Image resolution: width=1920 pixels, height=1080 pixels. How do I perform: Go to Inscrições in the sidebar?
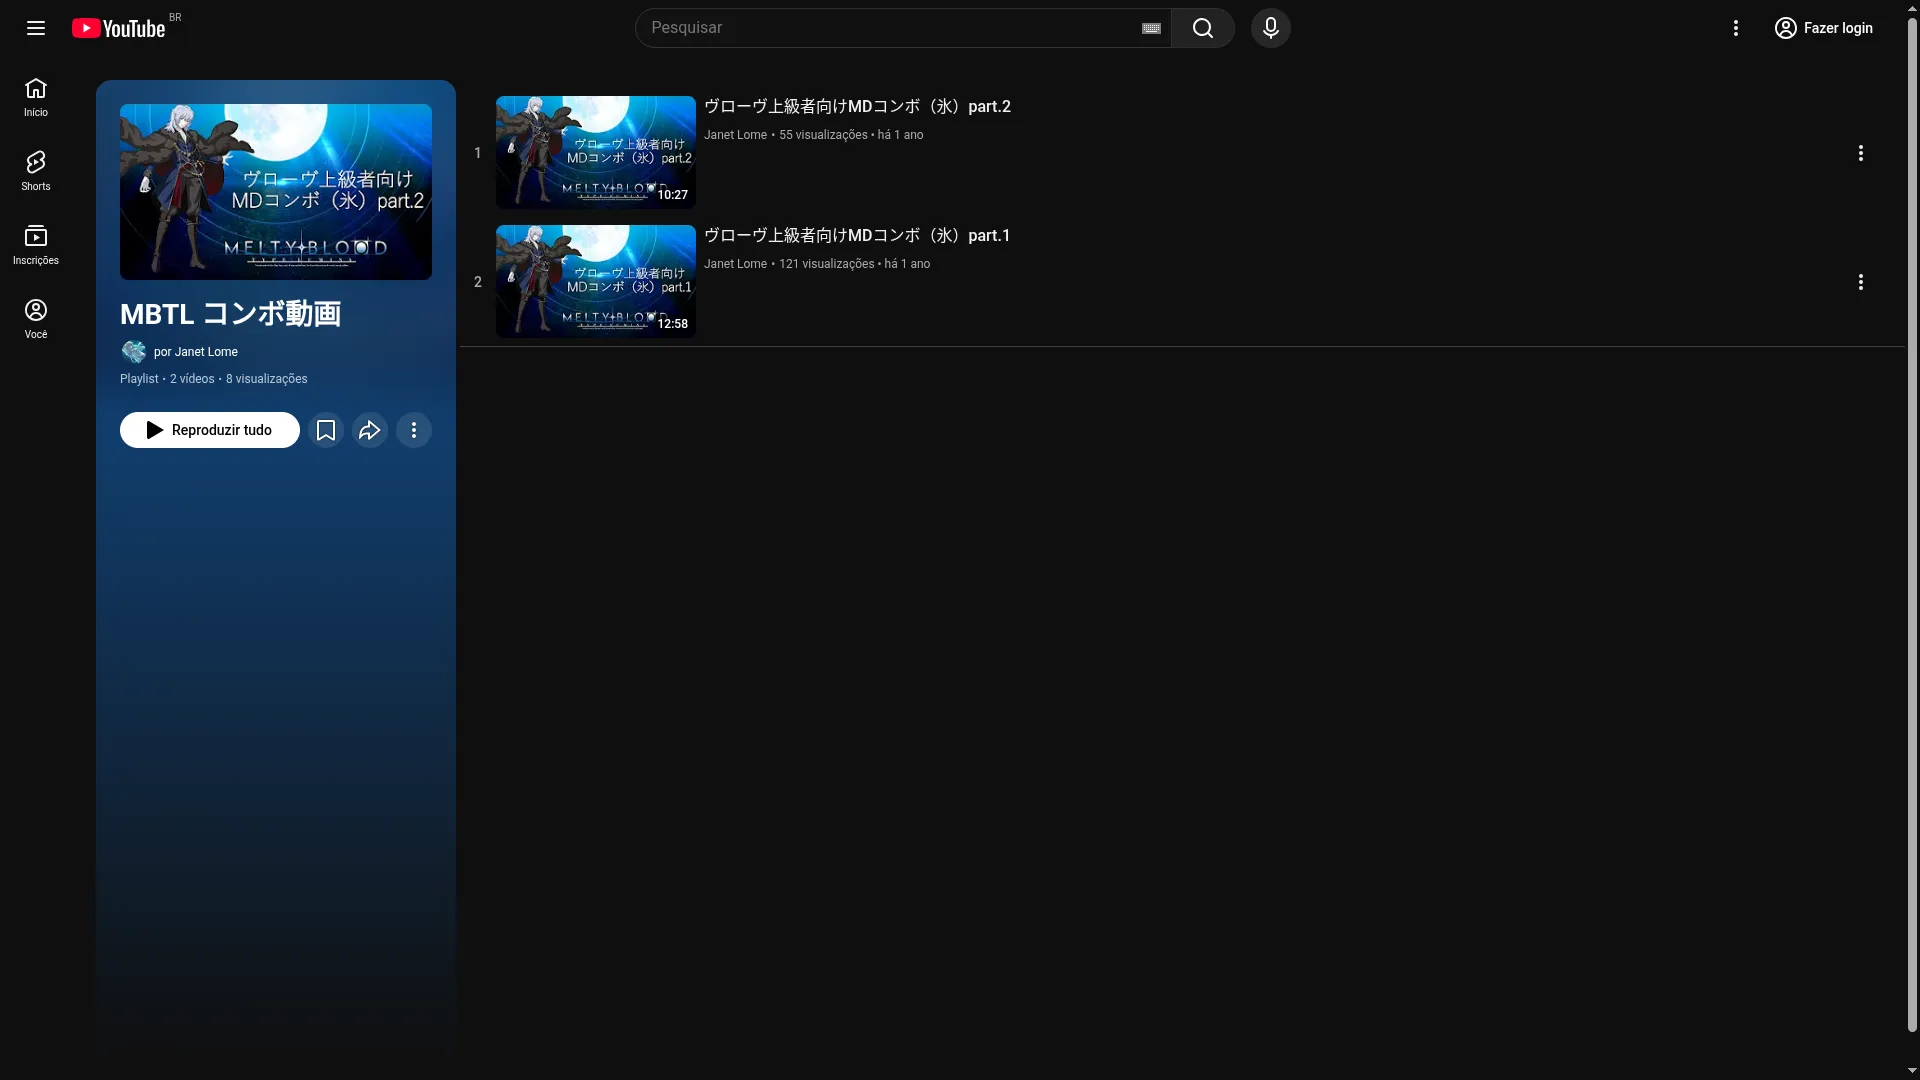coord(36,244)
